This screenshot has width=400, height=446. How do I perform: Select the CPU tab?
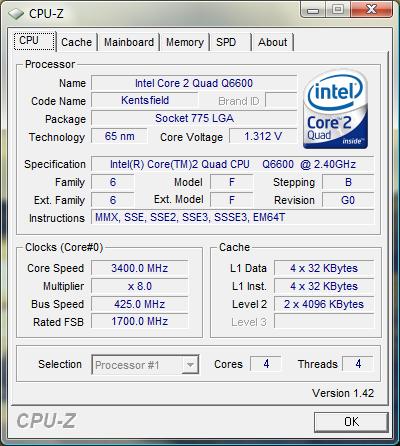tap(35, 41)
